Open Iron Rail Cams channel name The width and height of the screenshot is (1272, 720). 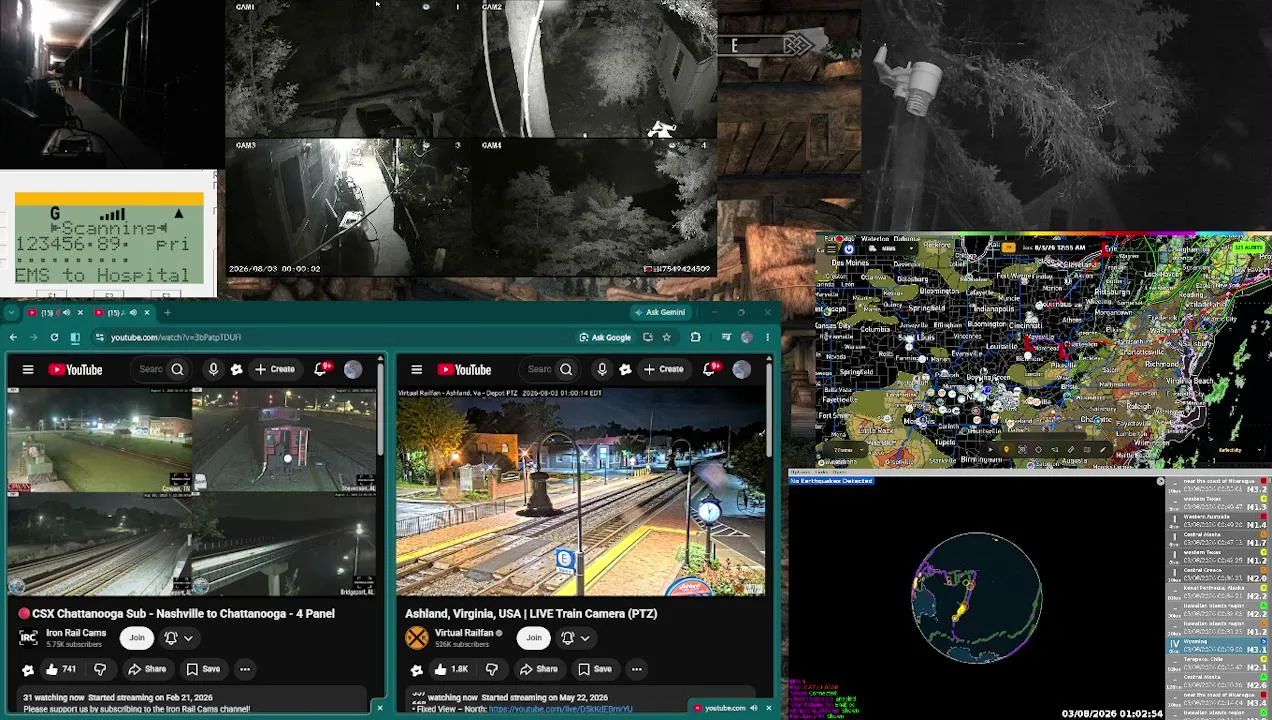coord(75,633)
